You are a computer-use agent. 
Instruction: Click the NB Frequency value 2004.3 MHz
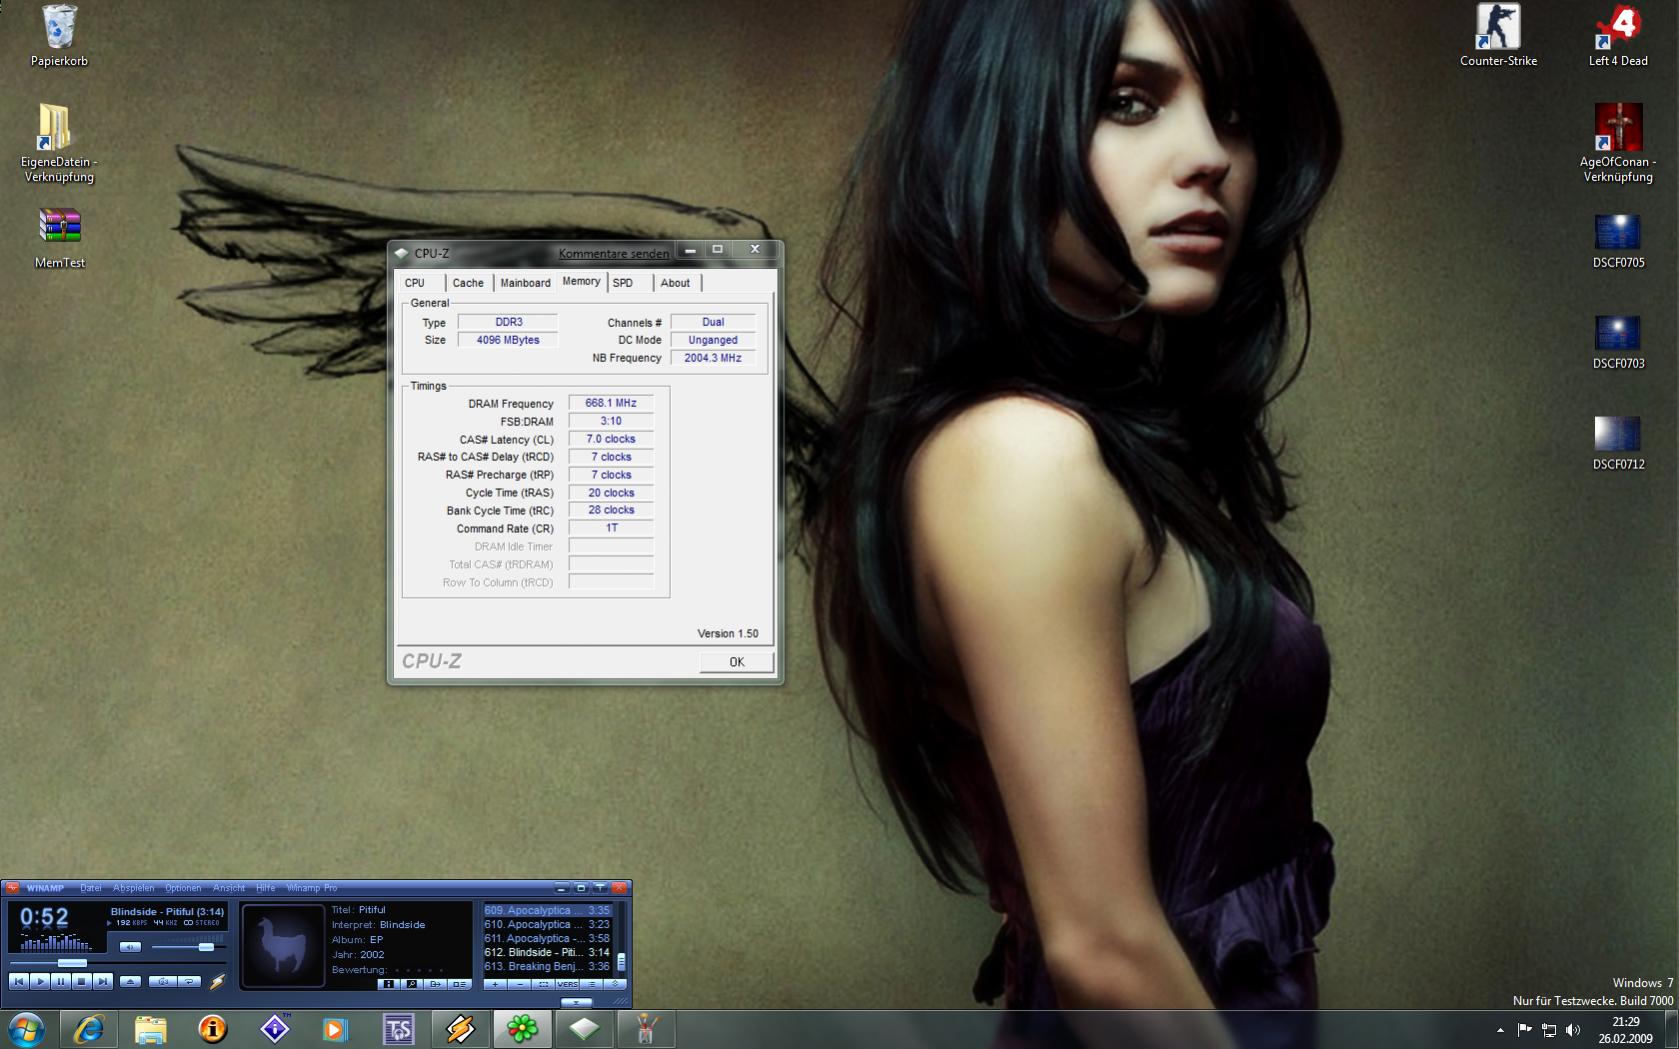(713, 358)
